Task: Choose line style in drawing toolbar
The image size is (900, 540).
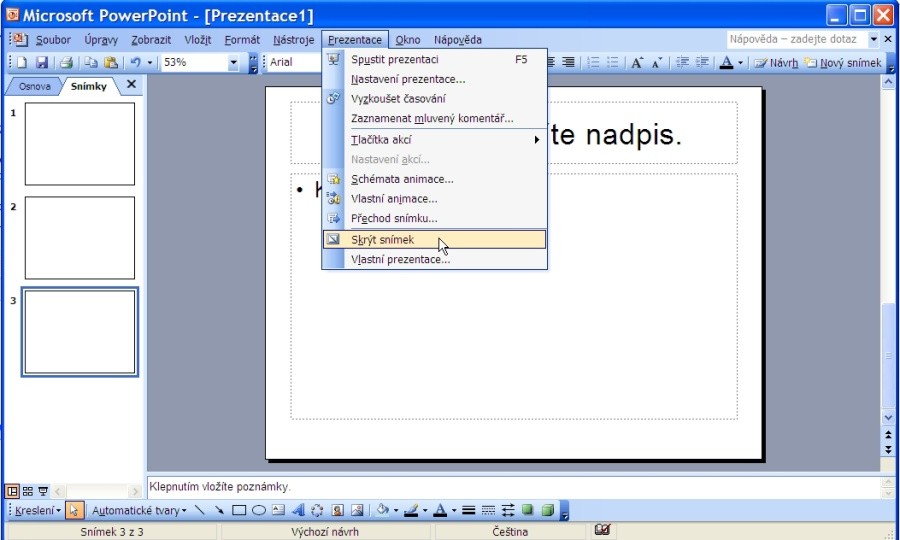Action: coord(468,510)
